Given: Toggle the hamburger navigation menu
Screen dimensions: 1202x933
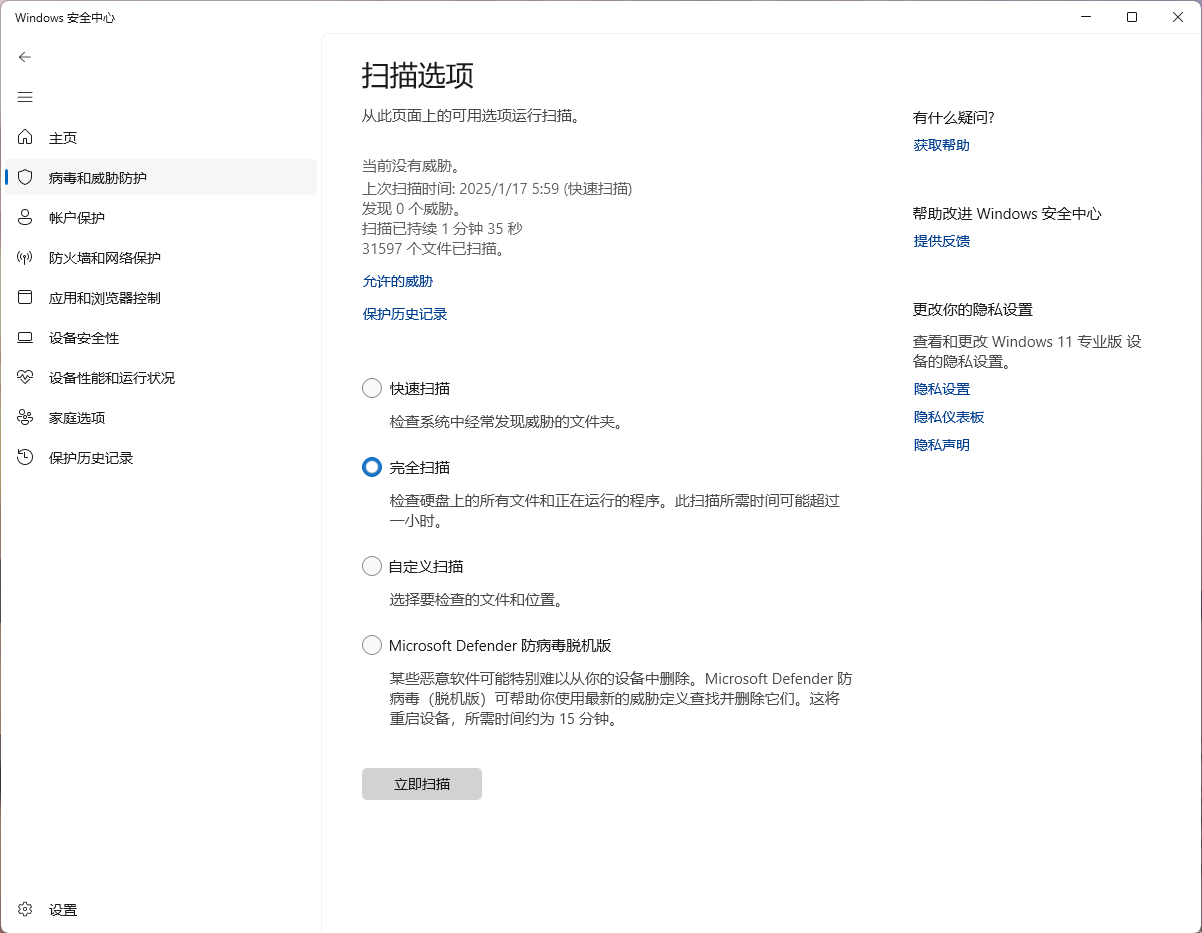Looking at the screenshot, I should click(x=25, y=97).
